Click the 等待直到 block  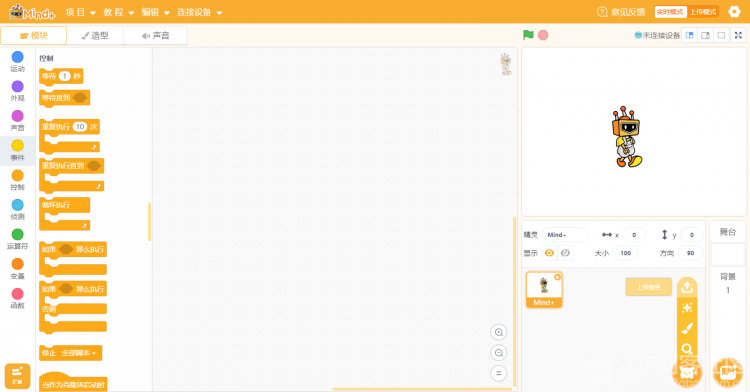tap(65, 98)
